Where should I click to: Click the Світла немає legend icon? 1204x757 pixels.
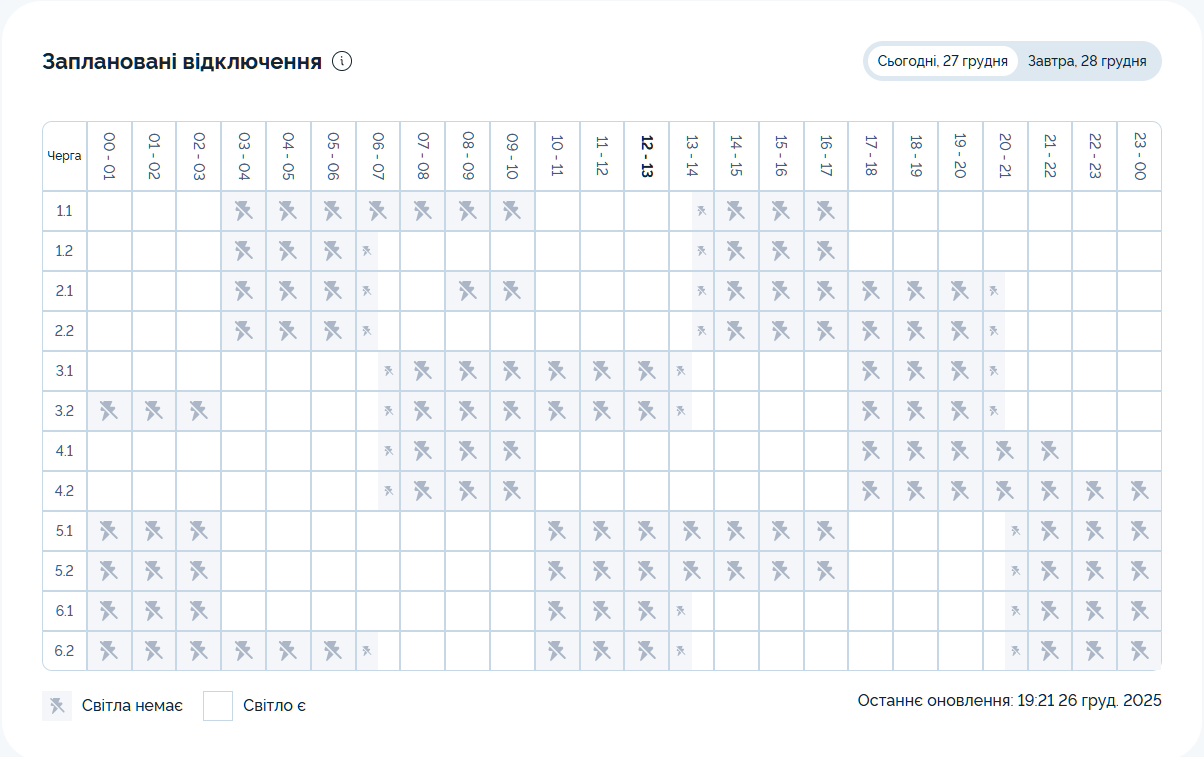point(57,706)
